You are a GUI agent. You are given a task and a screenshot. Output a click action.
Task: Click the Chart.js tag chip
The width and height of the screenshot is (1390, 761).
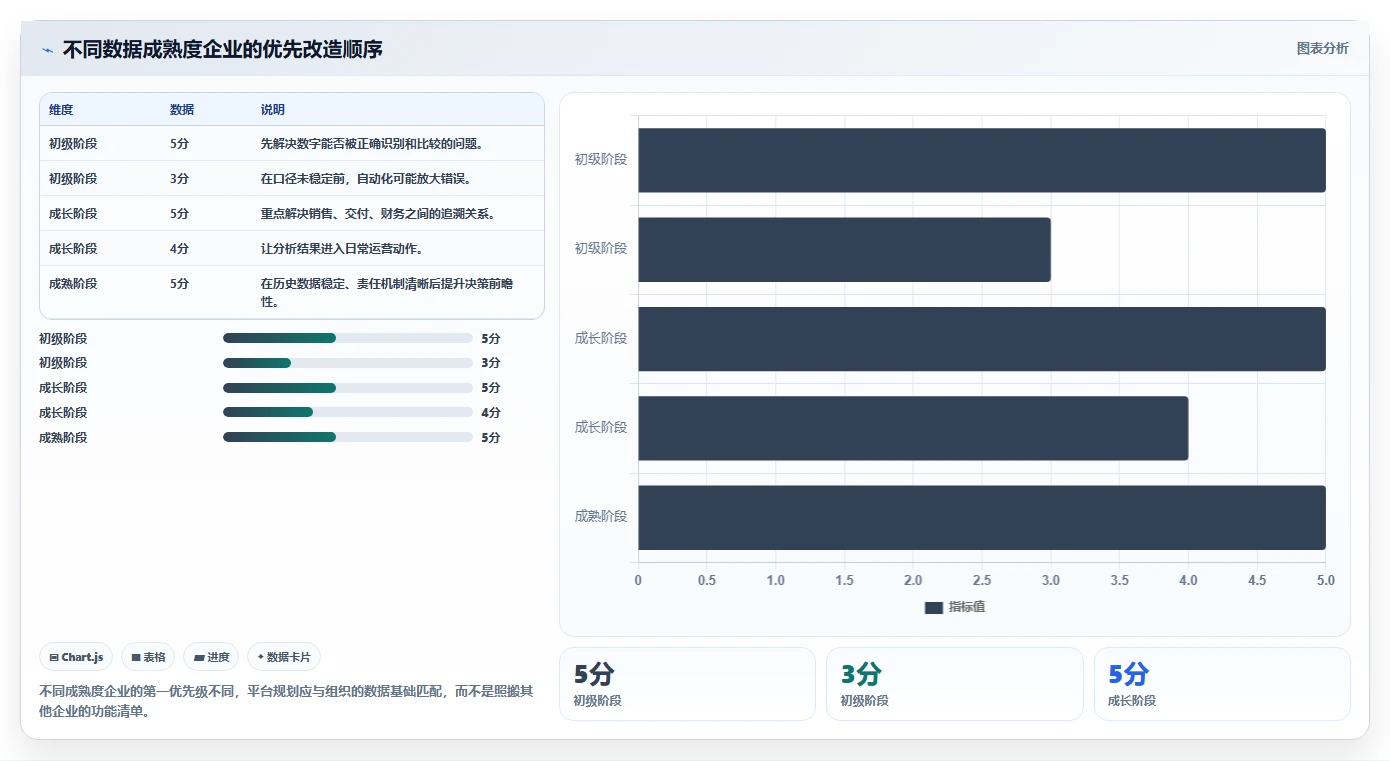[77, 657]
